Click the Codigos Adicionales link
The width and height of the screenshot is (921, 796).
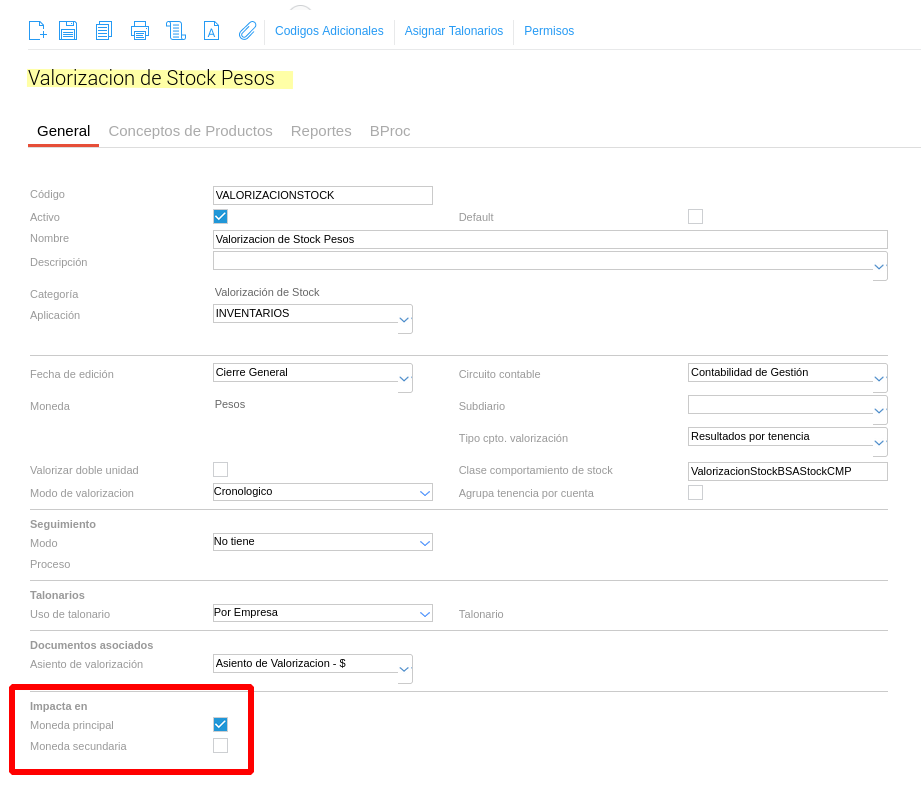(329, 31)
